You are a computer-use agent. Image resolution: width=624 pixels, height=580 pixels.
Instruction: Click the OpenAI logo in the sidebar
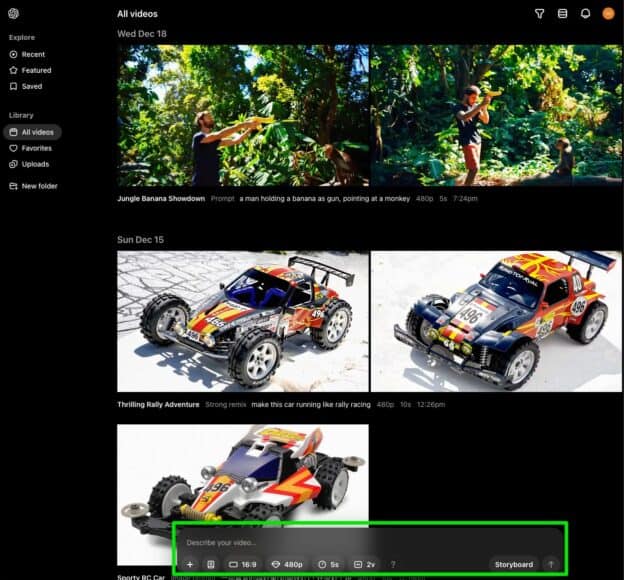click(x=14, y=13)
